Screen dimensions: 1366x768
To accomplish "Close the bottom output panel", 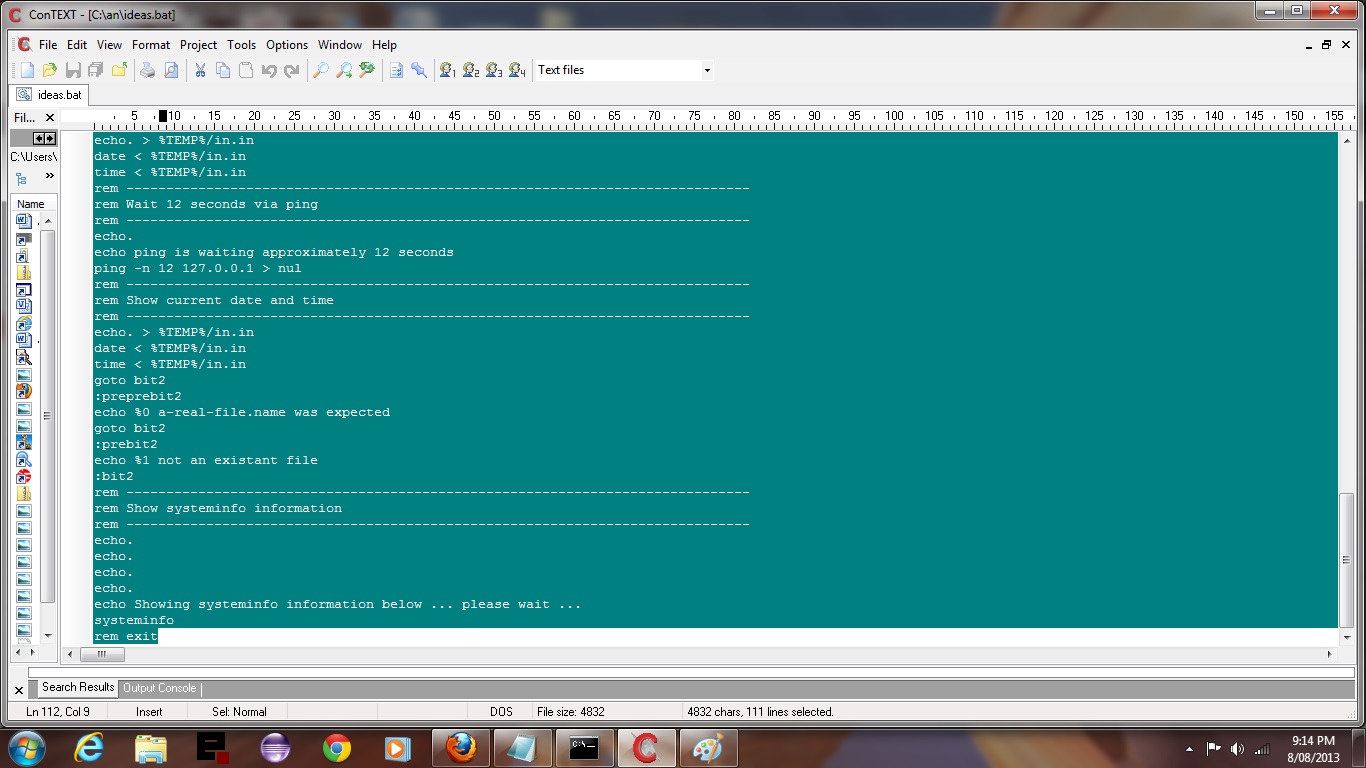I will 19,690.
